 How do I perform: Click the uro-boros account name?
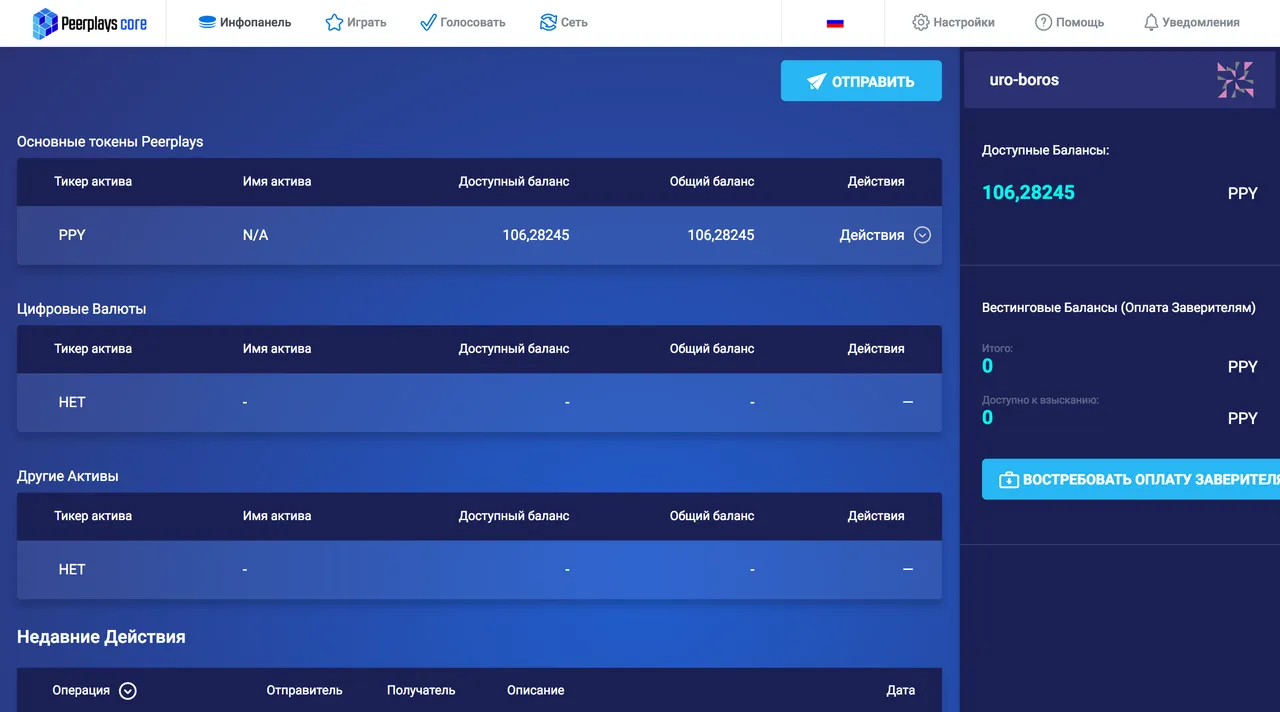click(x=1024, y=80)
